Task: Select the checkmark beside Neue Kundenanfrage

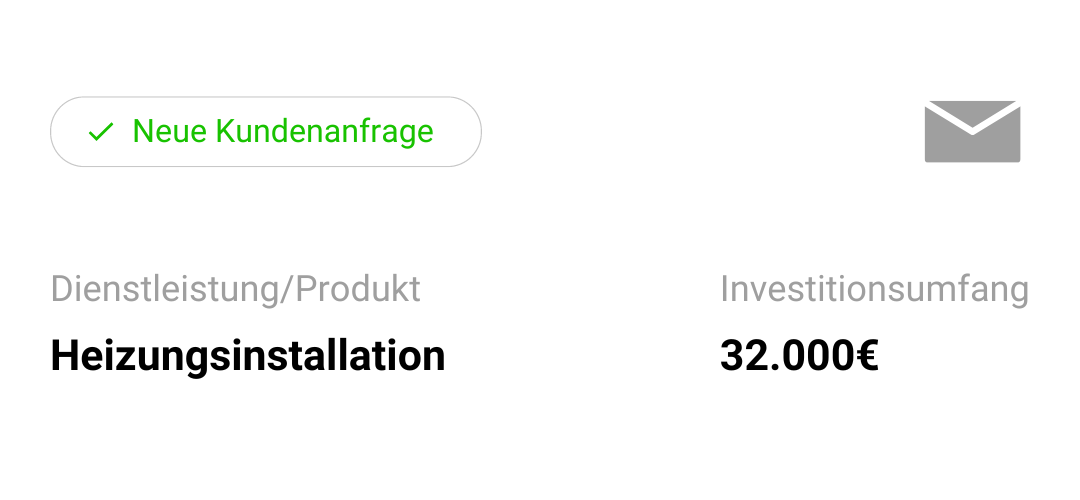Action: click(101, 132)
